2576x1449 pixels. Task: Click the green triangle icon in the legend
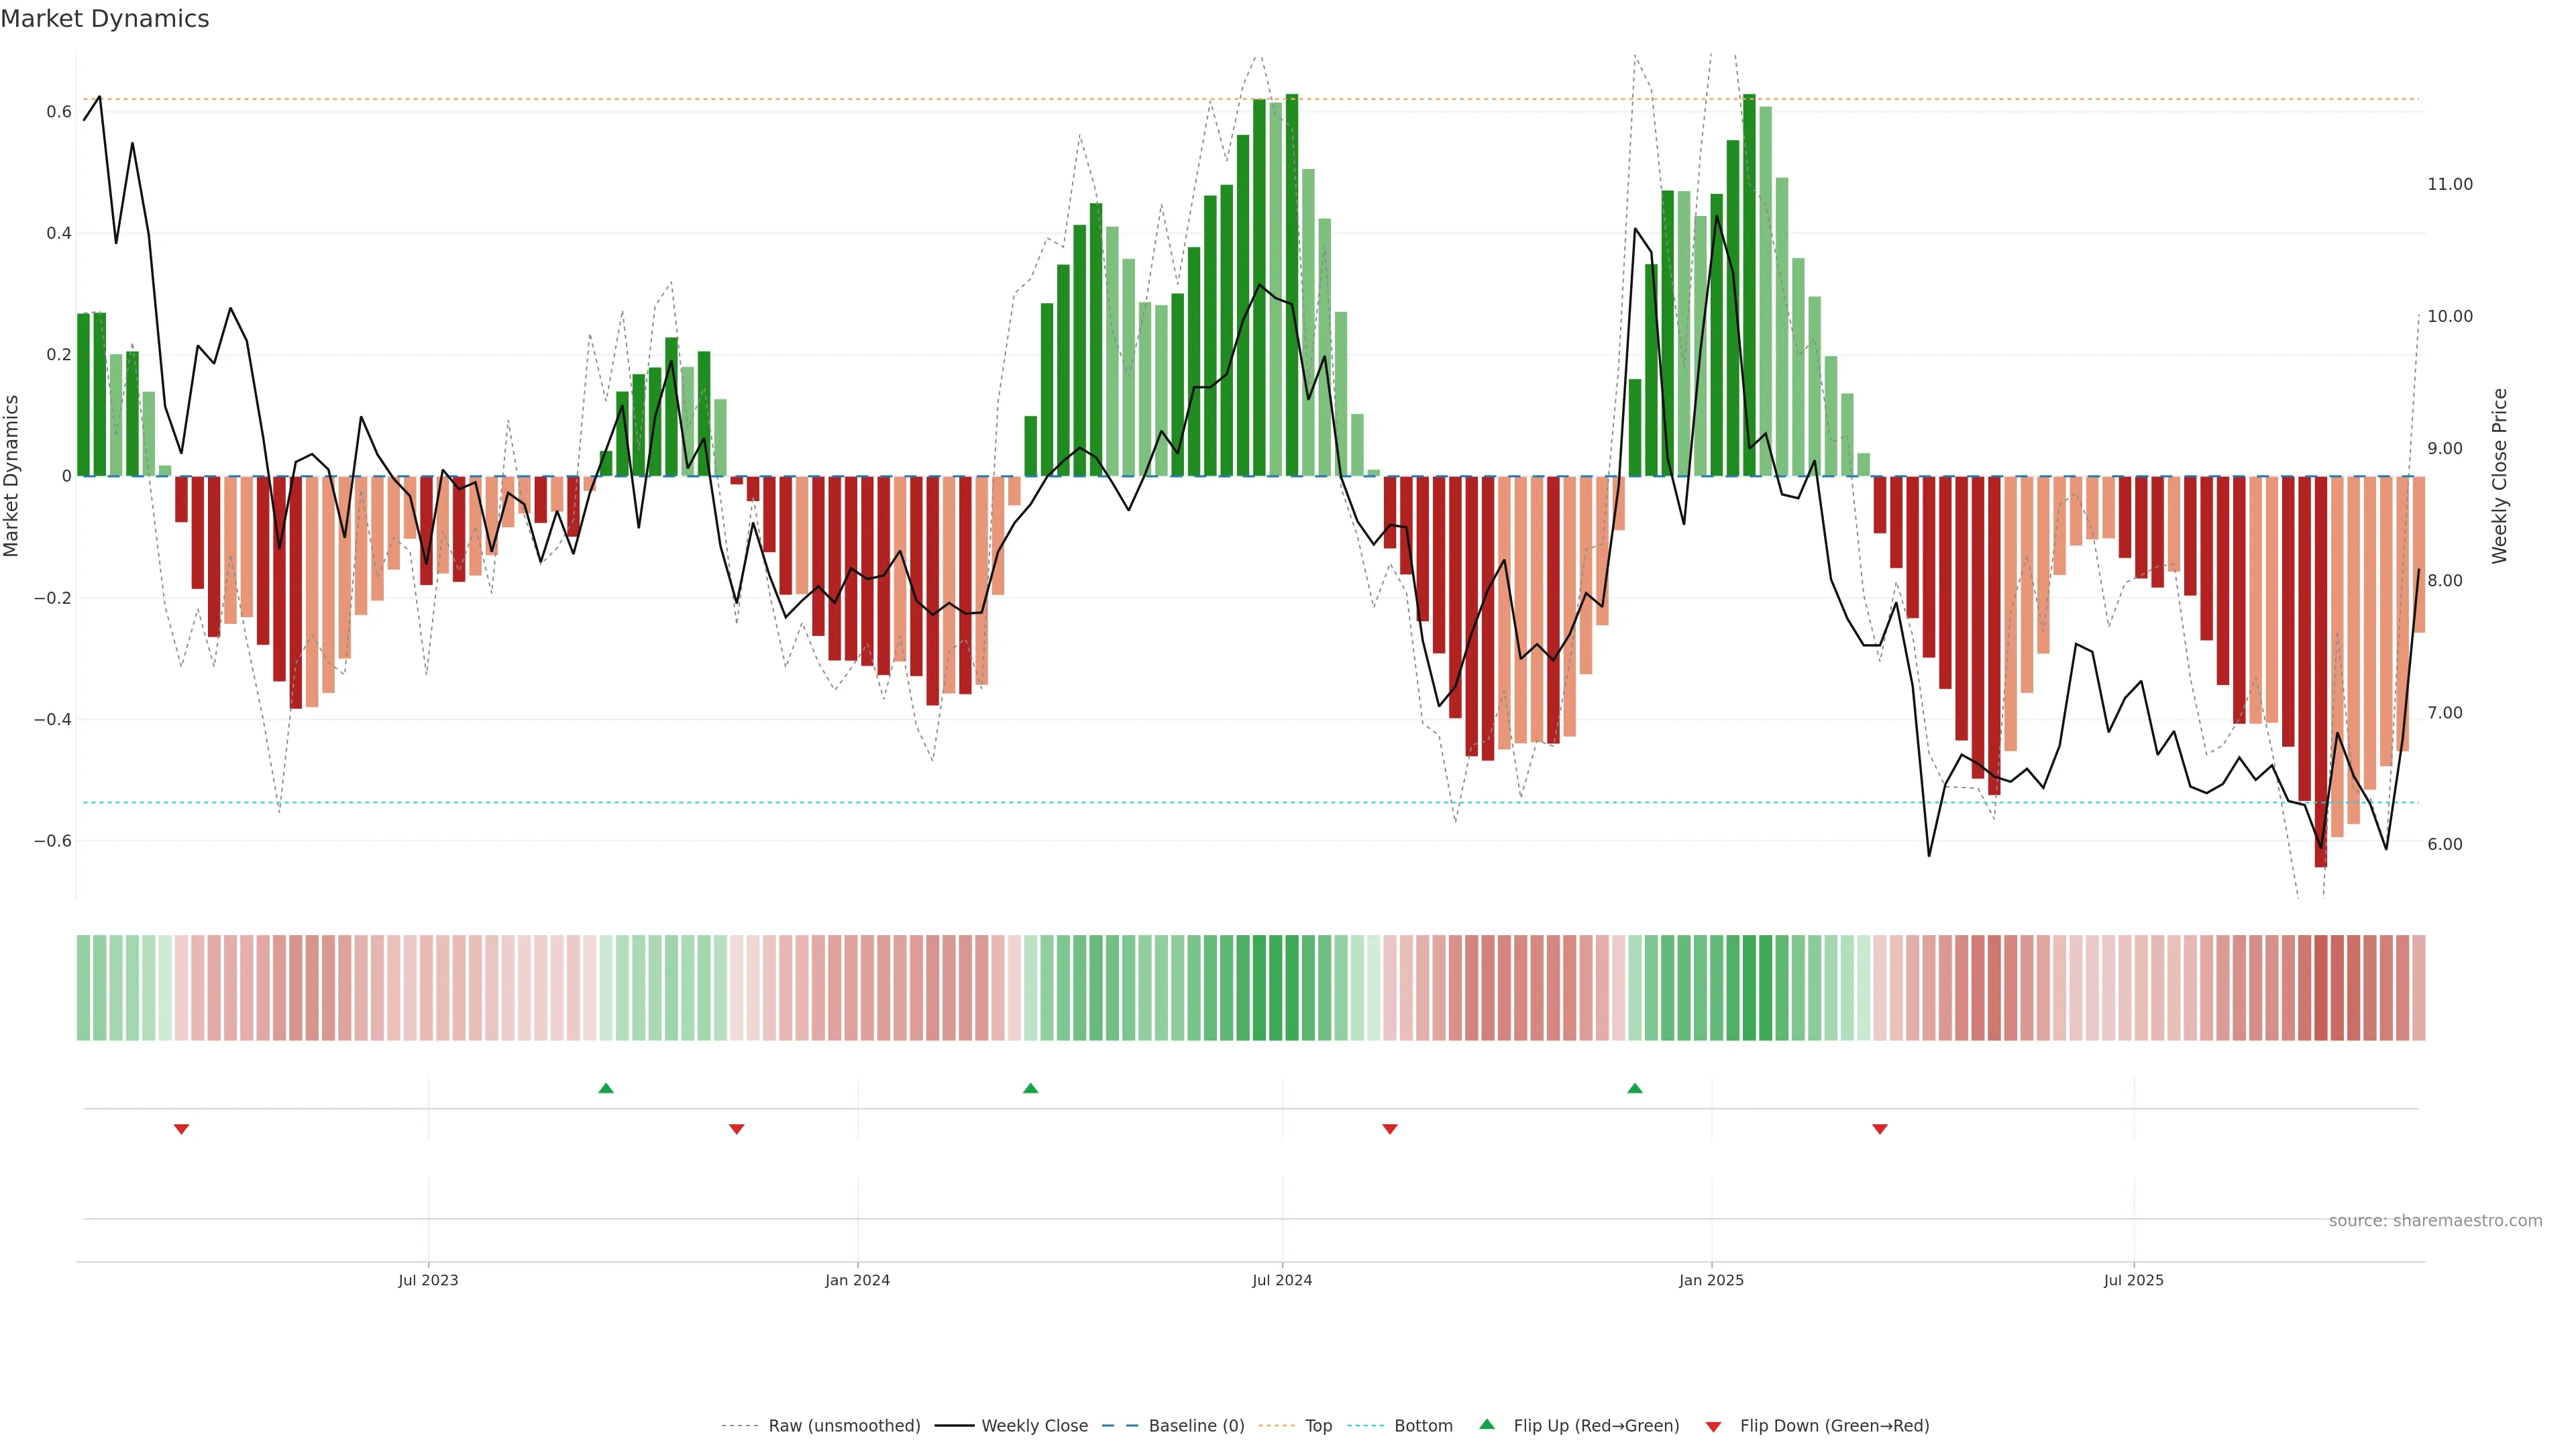click(1487, 1424)
